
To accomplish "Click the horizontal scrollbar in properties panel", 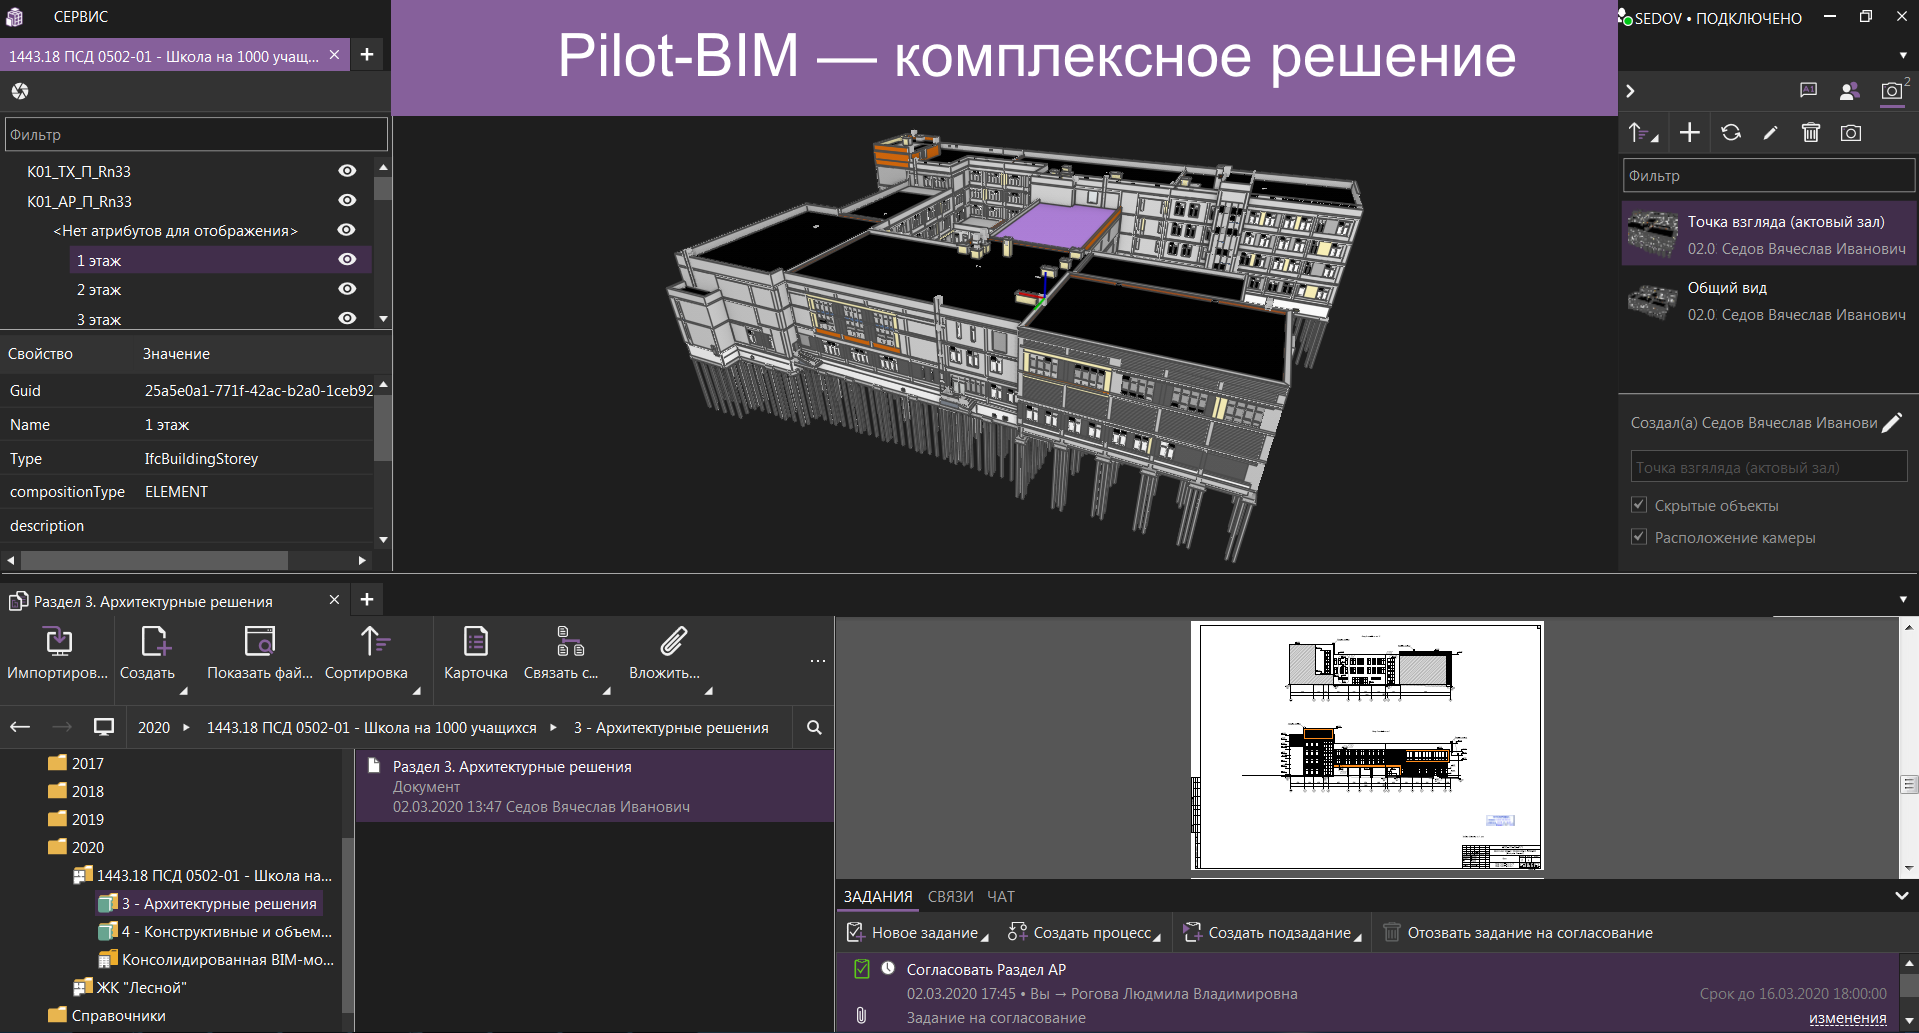I will 155,560.
